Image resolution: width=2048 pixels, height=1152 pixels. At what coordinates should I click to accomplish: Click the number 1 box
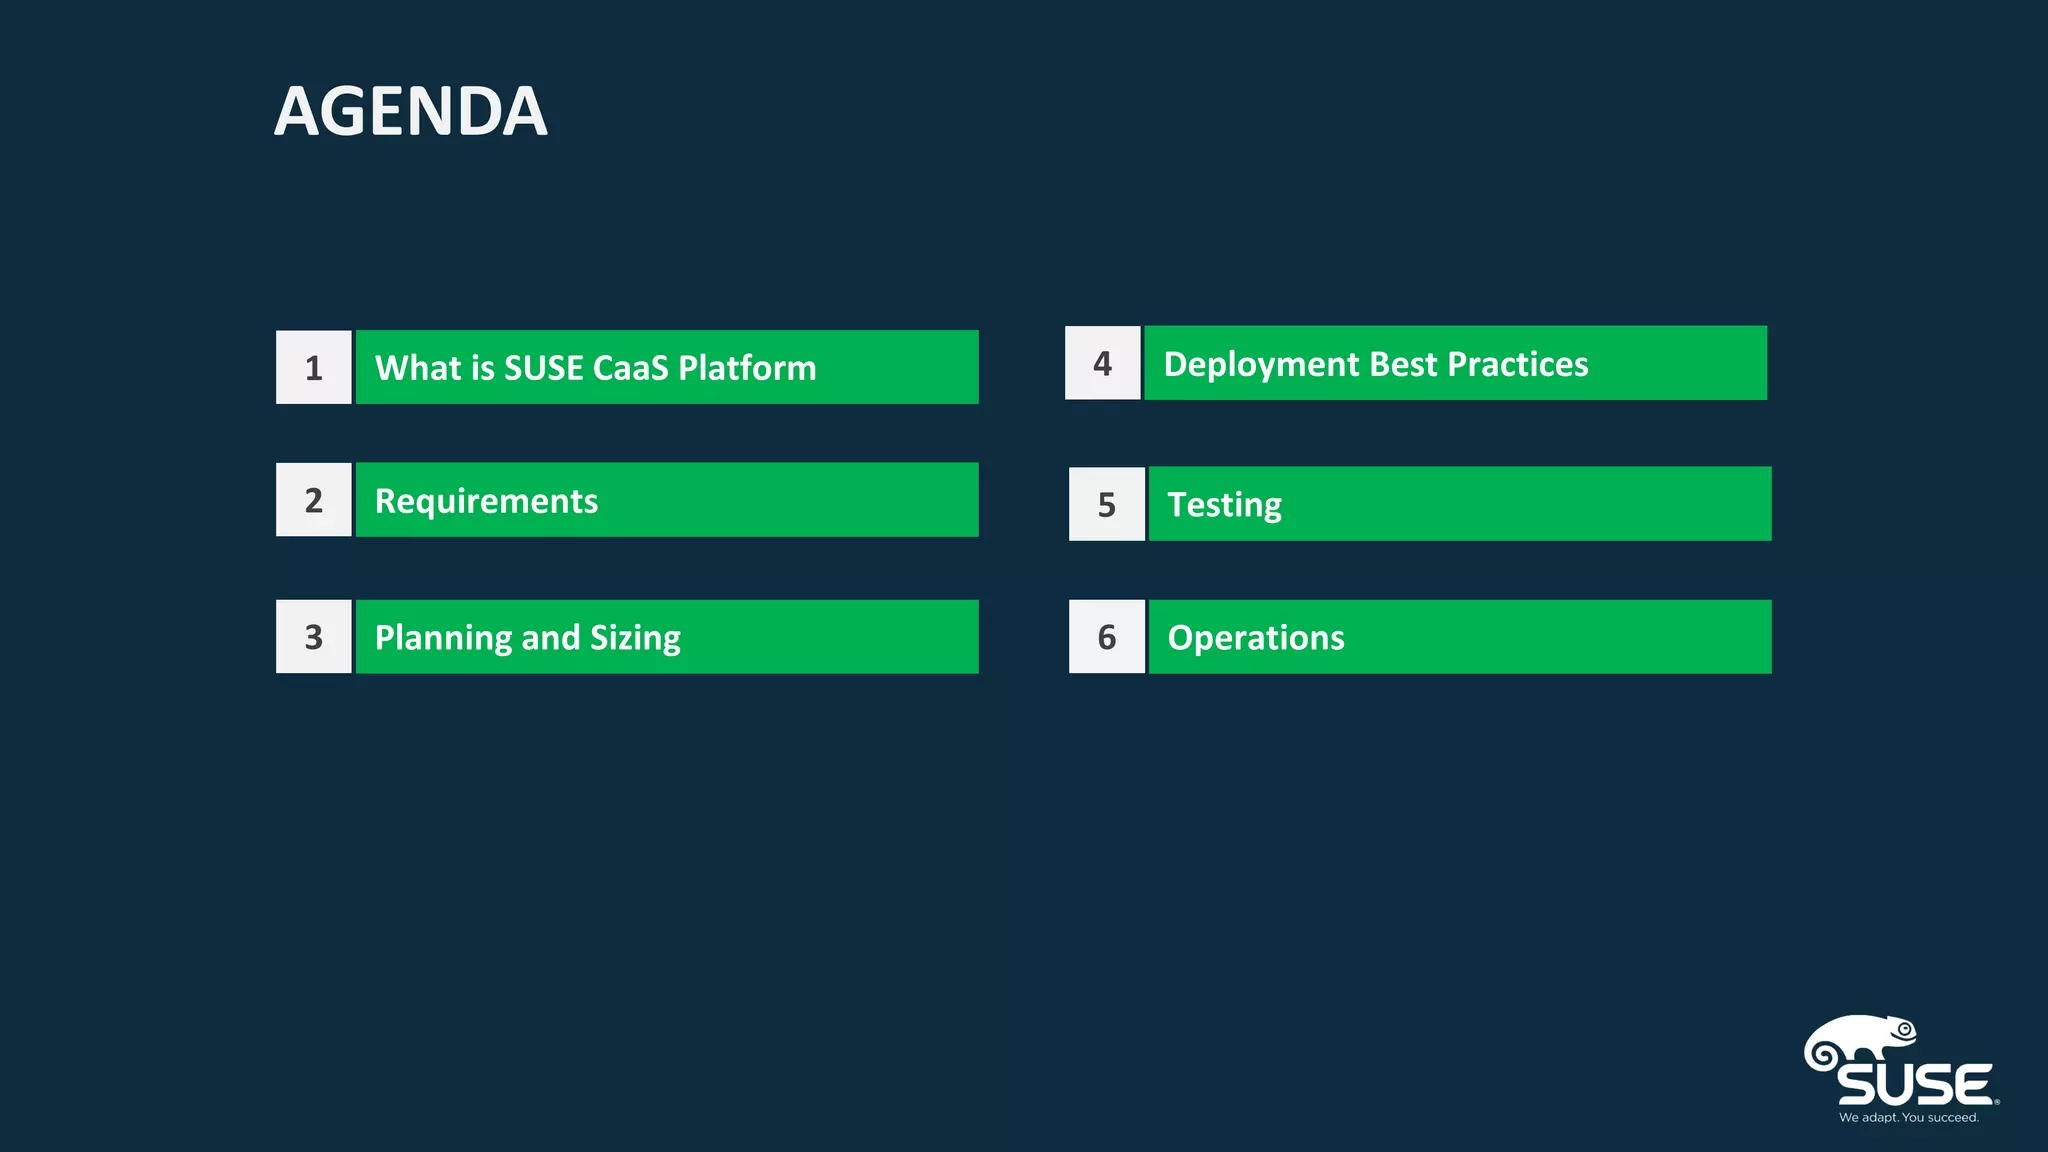point(313,367)
